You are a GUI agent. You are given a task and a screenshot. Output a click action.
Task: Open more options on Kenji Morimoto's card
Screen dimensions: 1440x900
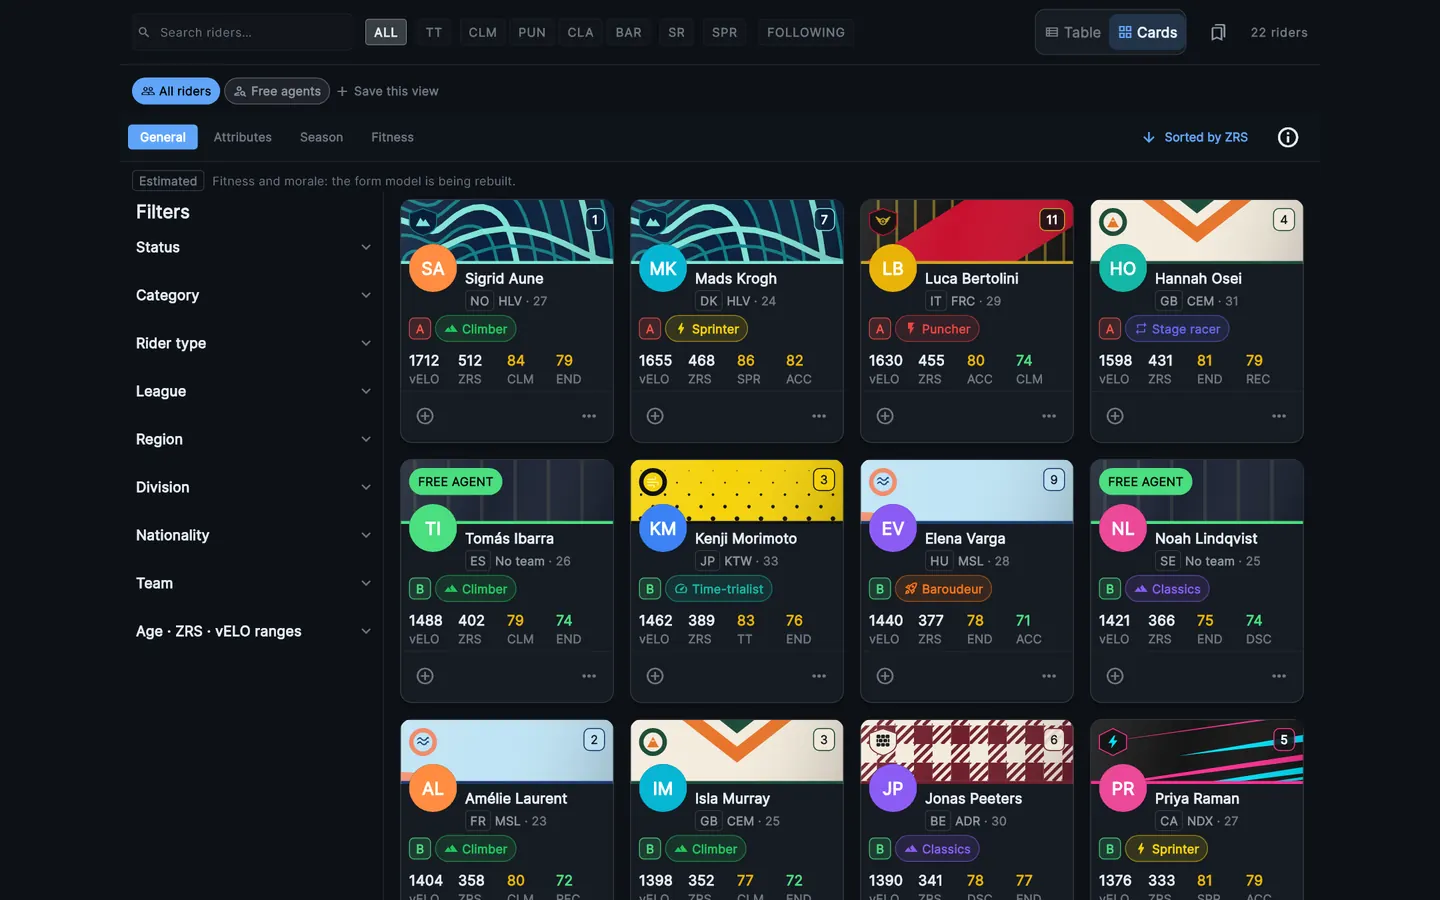[819, 676]
